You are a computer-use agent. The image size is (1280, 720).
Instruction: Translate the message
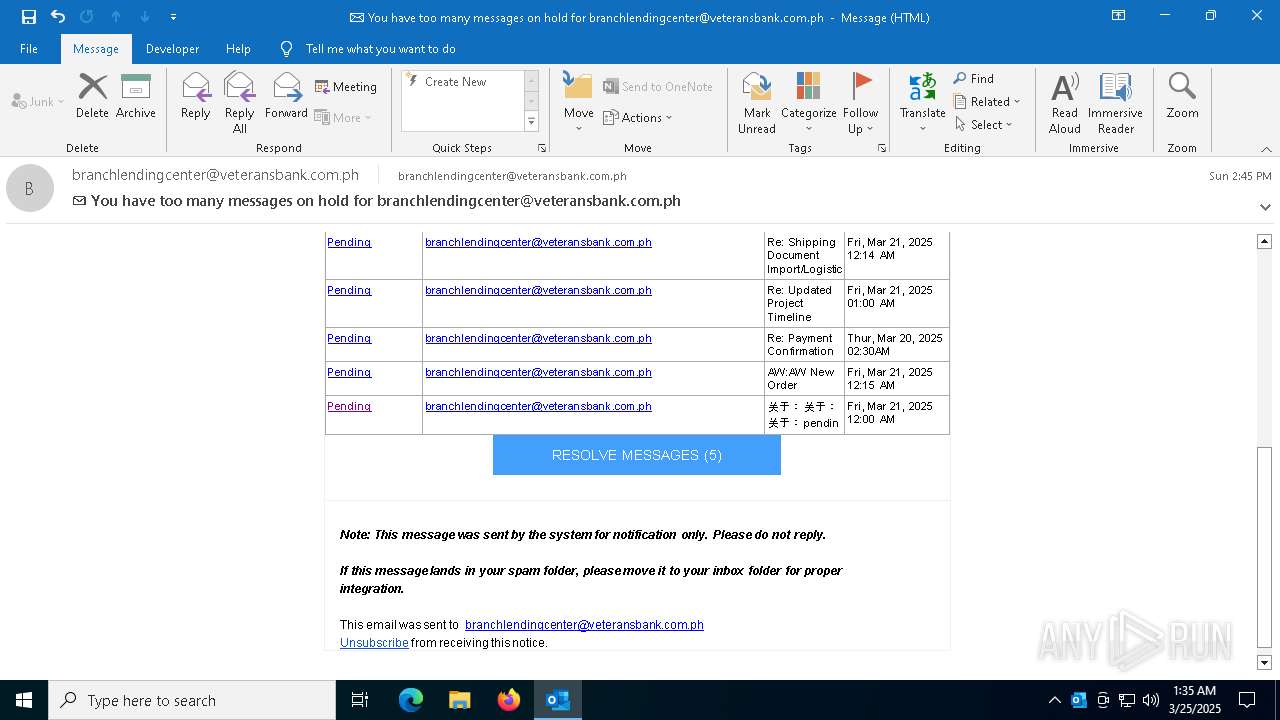click(922, 102)
